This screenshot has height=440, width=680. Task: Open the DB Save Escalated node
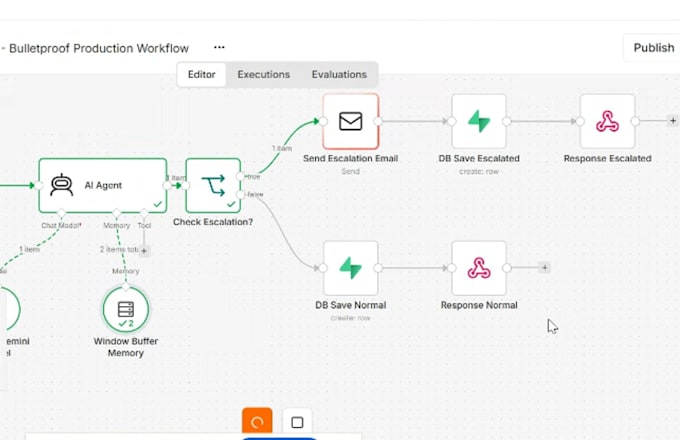(479, 121)
